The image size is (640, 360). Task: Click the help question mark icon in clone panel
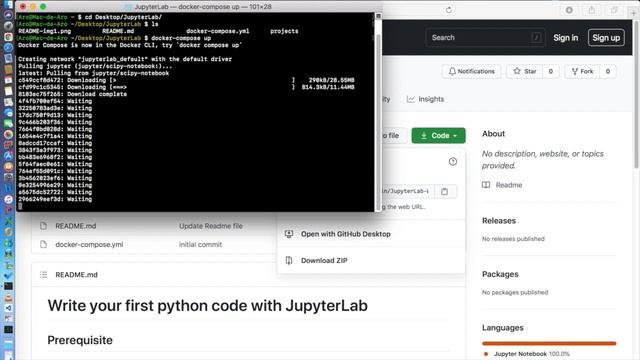(453, 162)
